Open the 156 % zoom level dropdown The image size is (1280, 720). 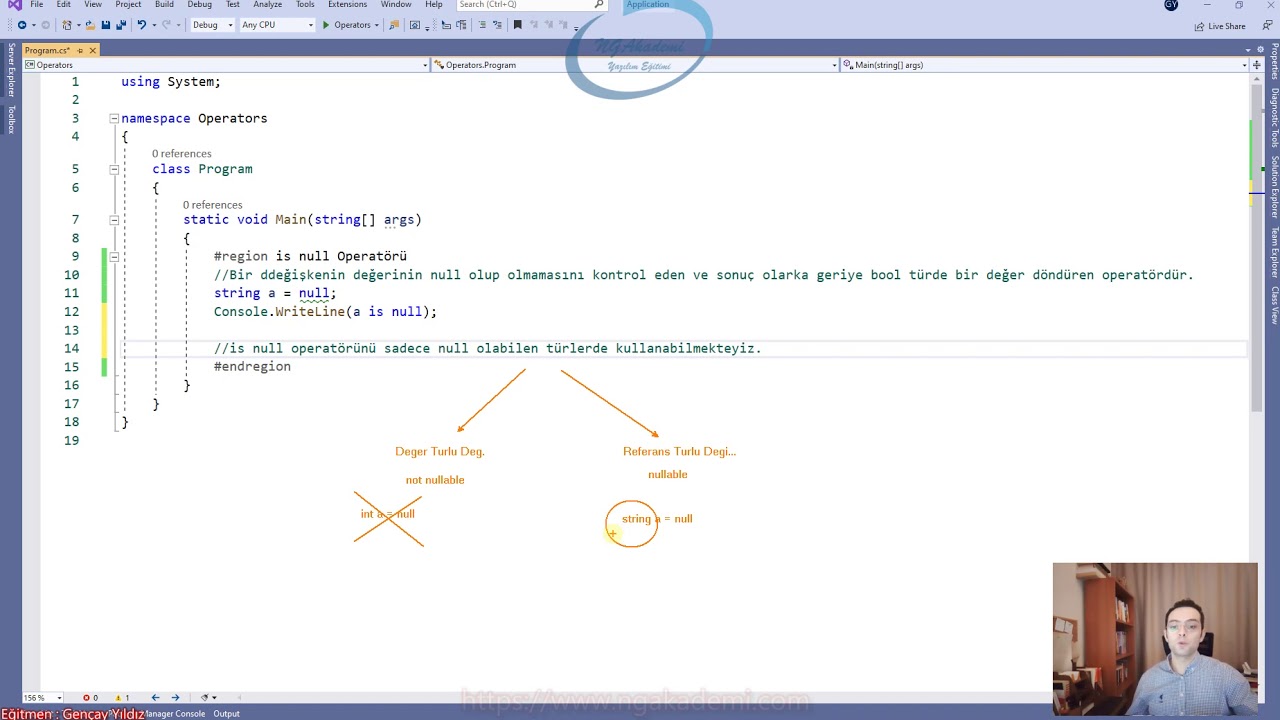(x=43, y=698)
